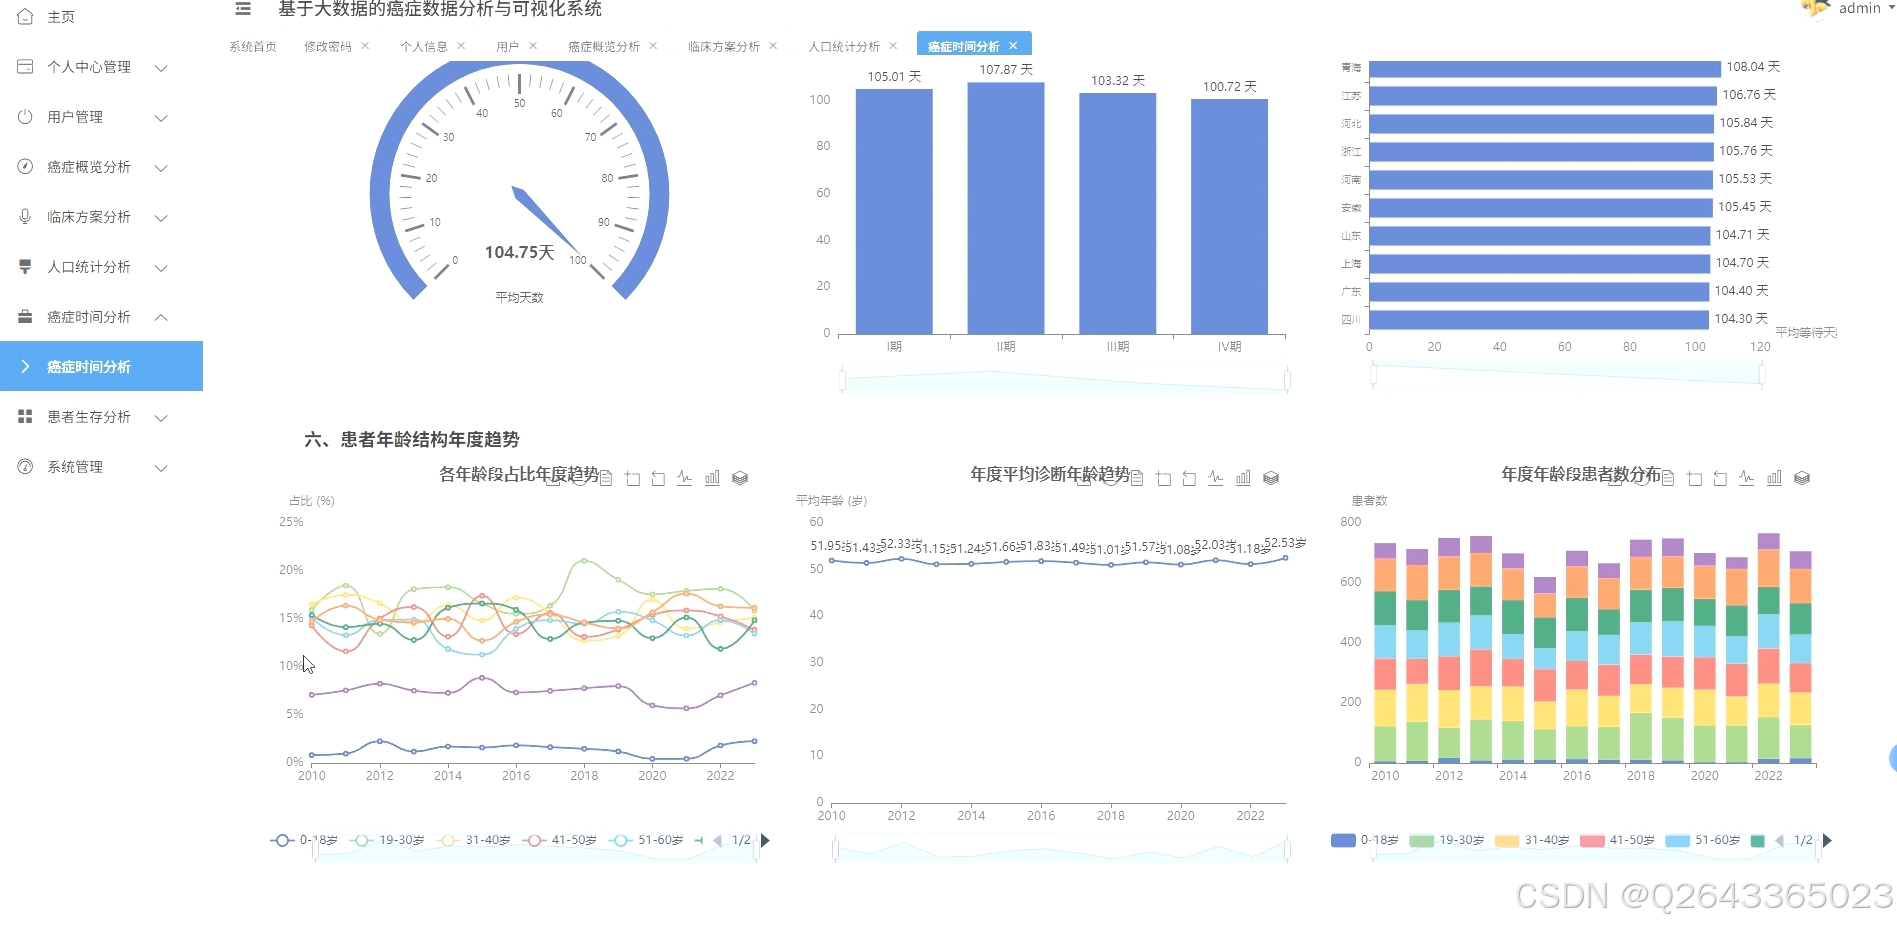Switch 年度平均诊断年龄趋势 chart to bar type
1897x928 pixels.
pyautogui.click(x=1243, y=478)
